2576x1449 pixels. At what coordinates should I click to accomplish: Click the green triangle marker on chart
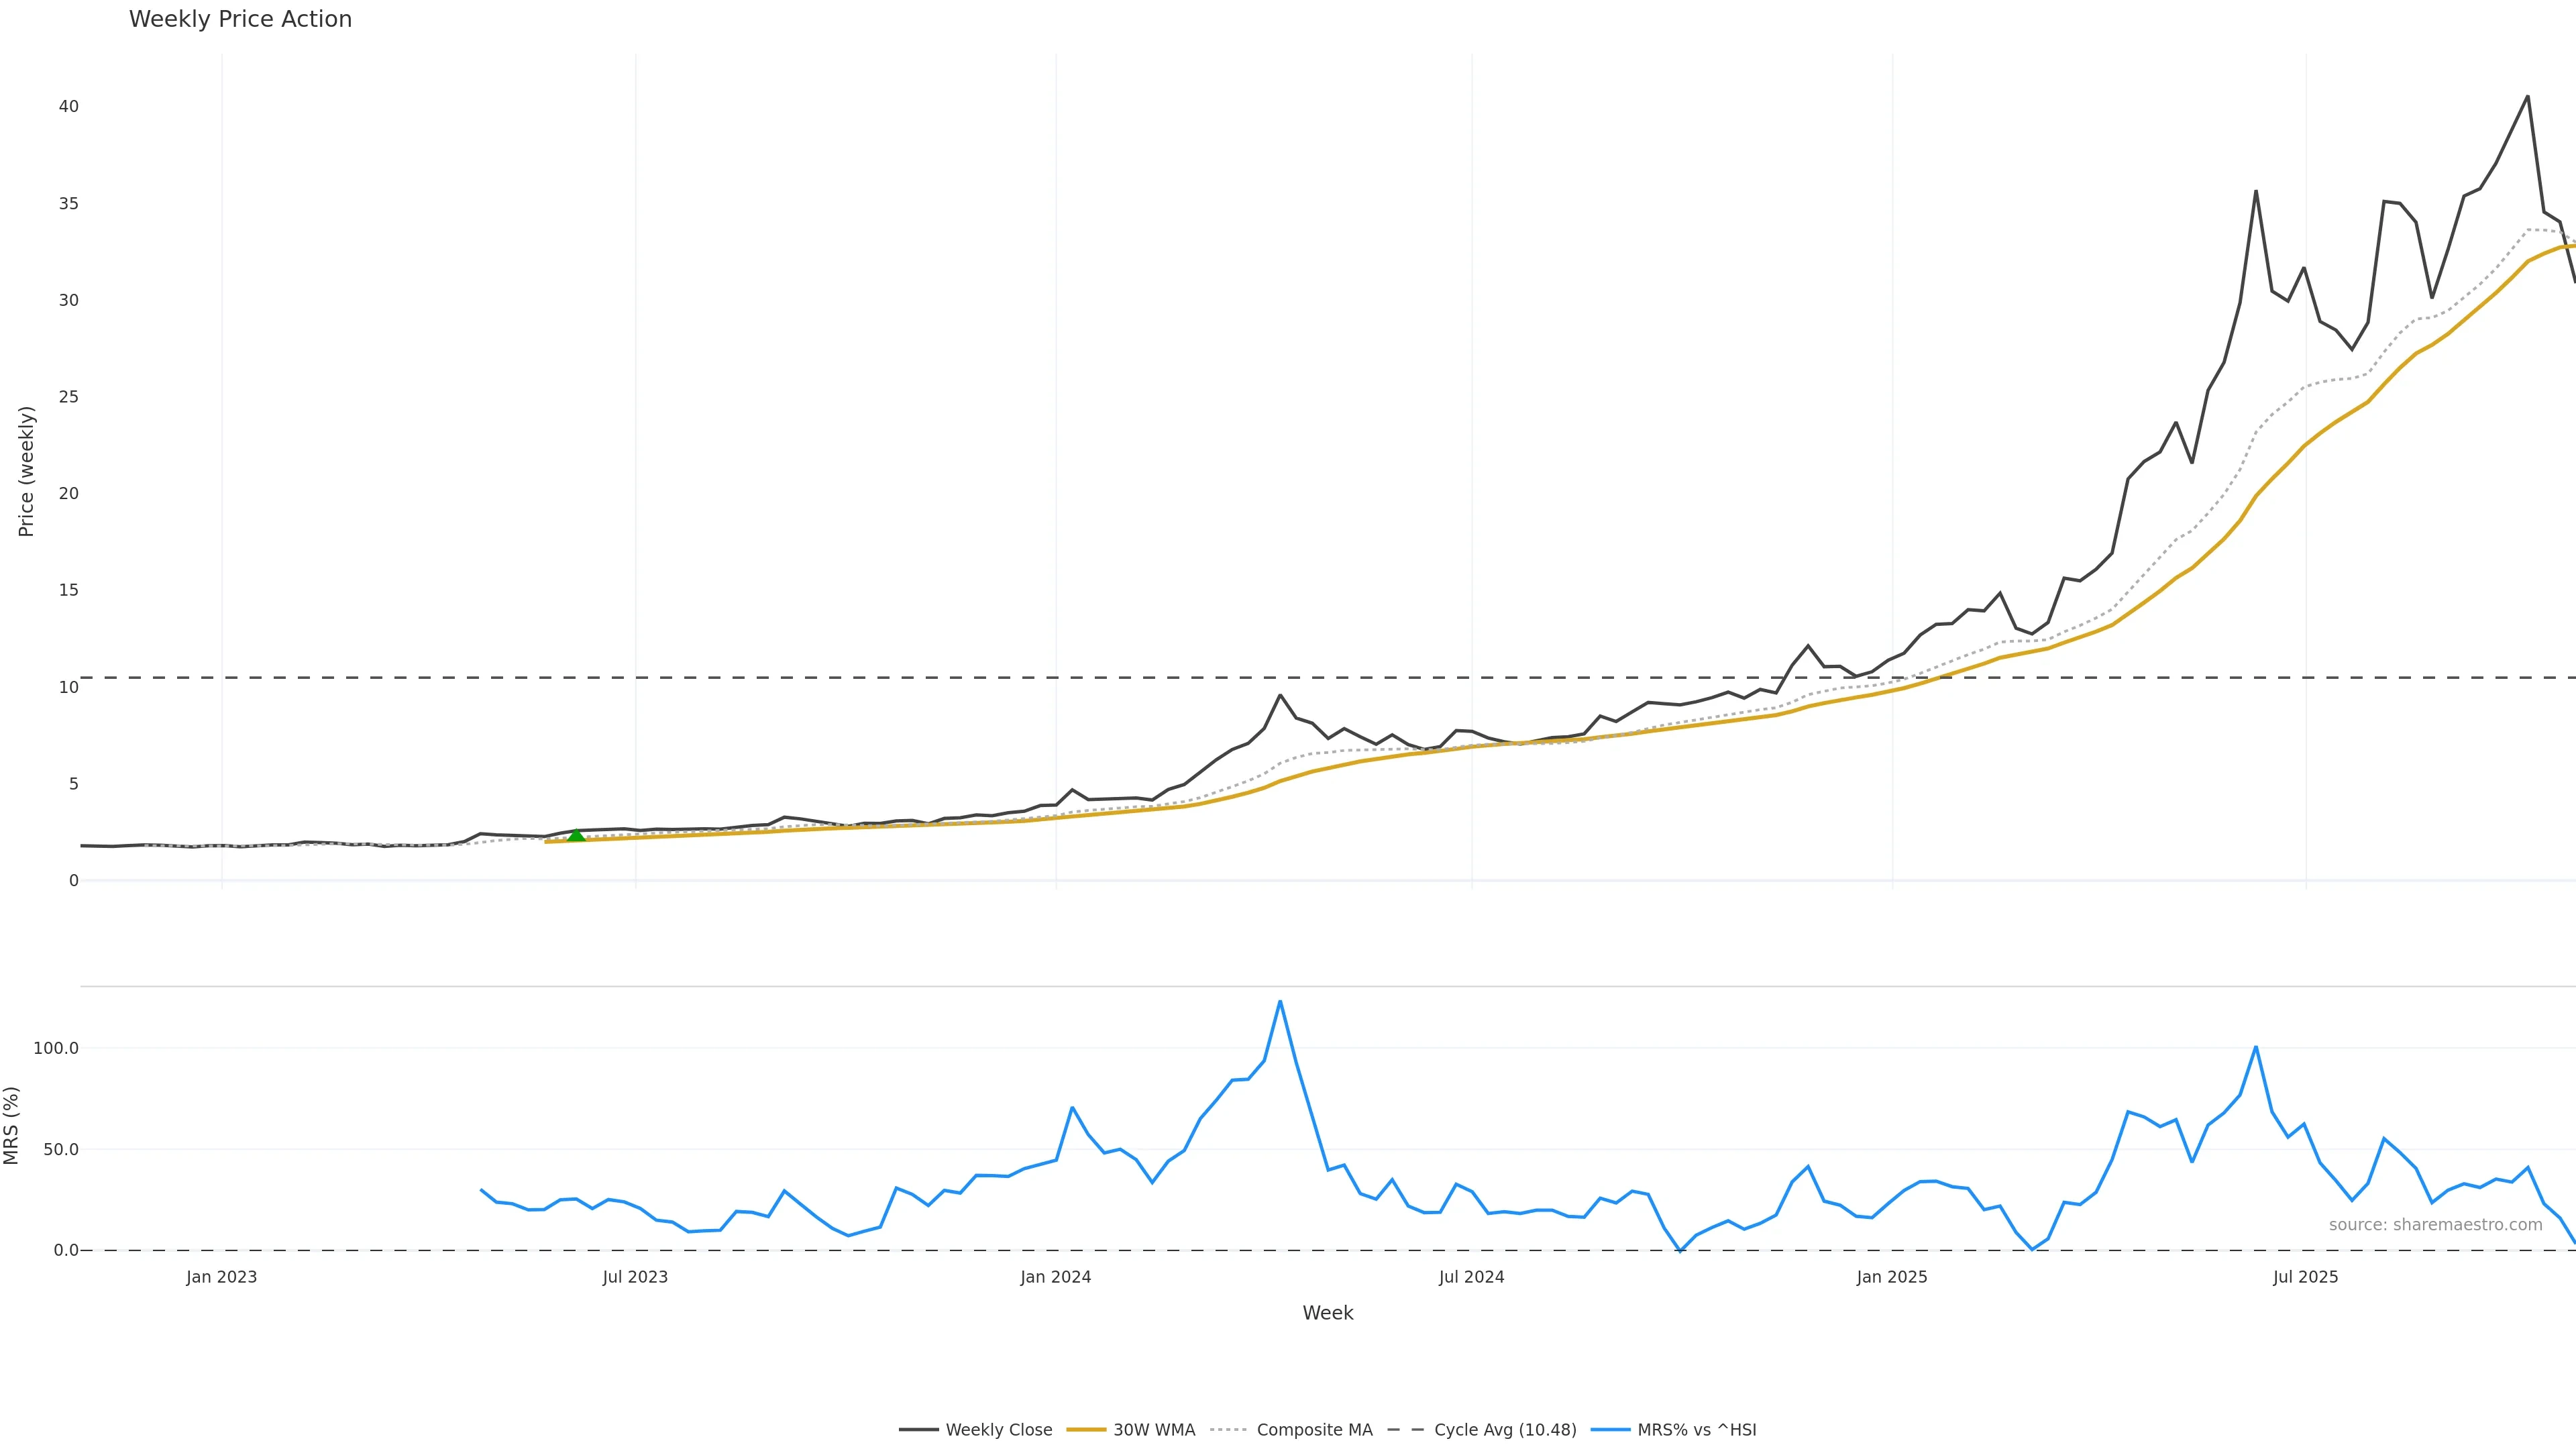click(x=576, y=835)
